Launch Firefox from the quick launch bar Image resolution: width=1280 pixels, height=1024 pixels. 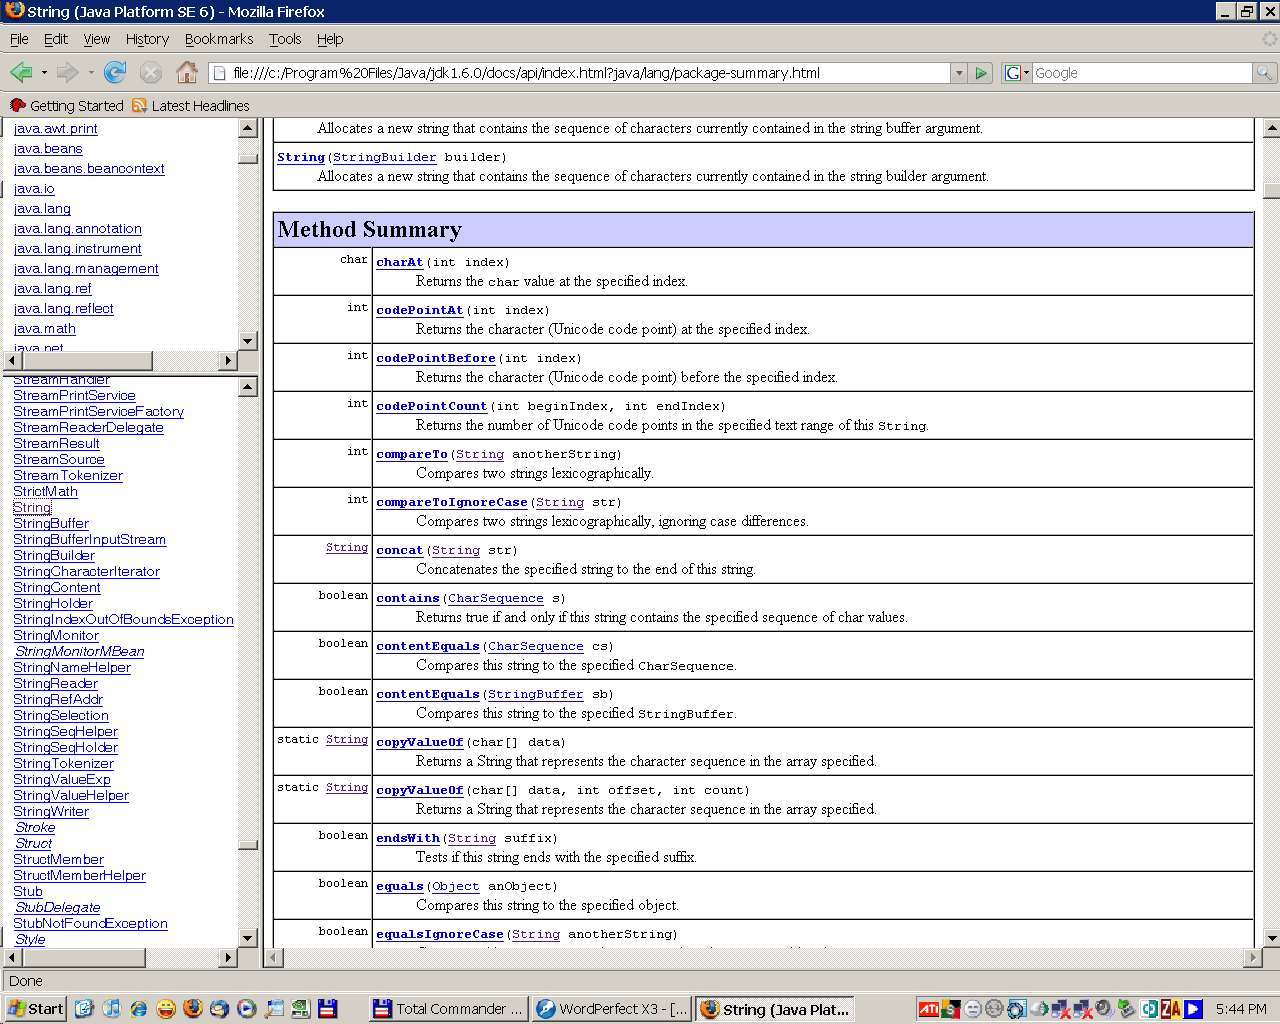193,1009
